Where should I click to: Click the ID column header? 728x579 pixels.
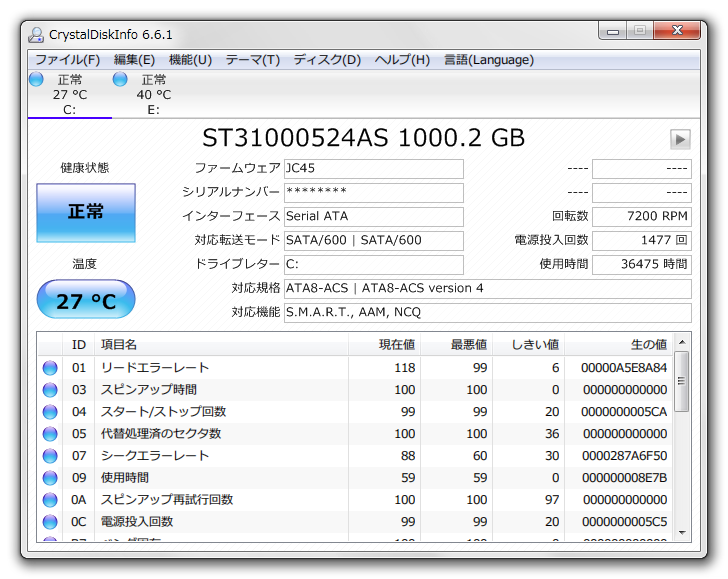[78, 345]
